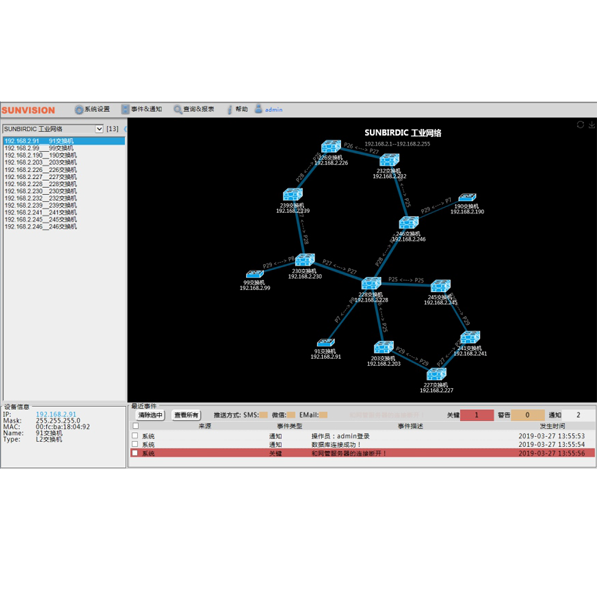Select list row 192.168.2.203__203交换机
Image resolution: width=600 pixels, height=600 pixels.
point(64,162)
